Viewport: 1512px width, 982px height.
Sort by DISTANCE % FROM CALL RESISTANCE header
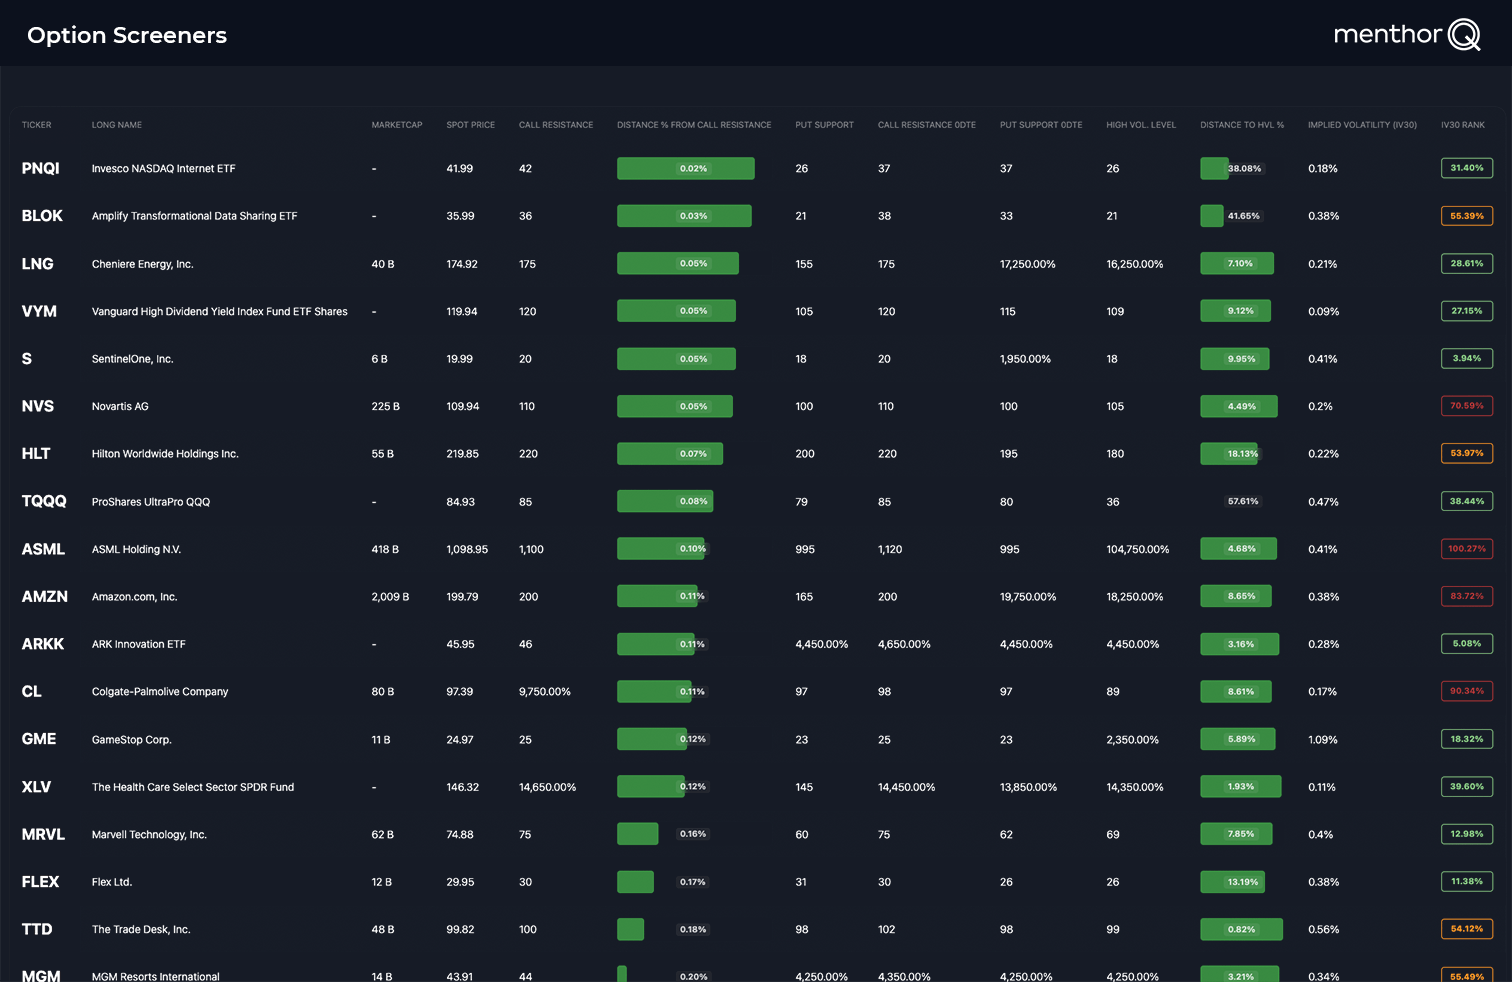pos(694,125)
